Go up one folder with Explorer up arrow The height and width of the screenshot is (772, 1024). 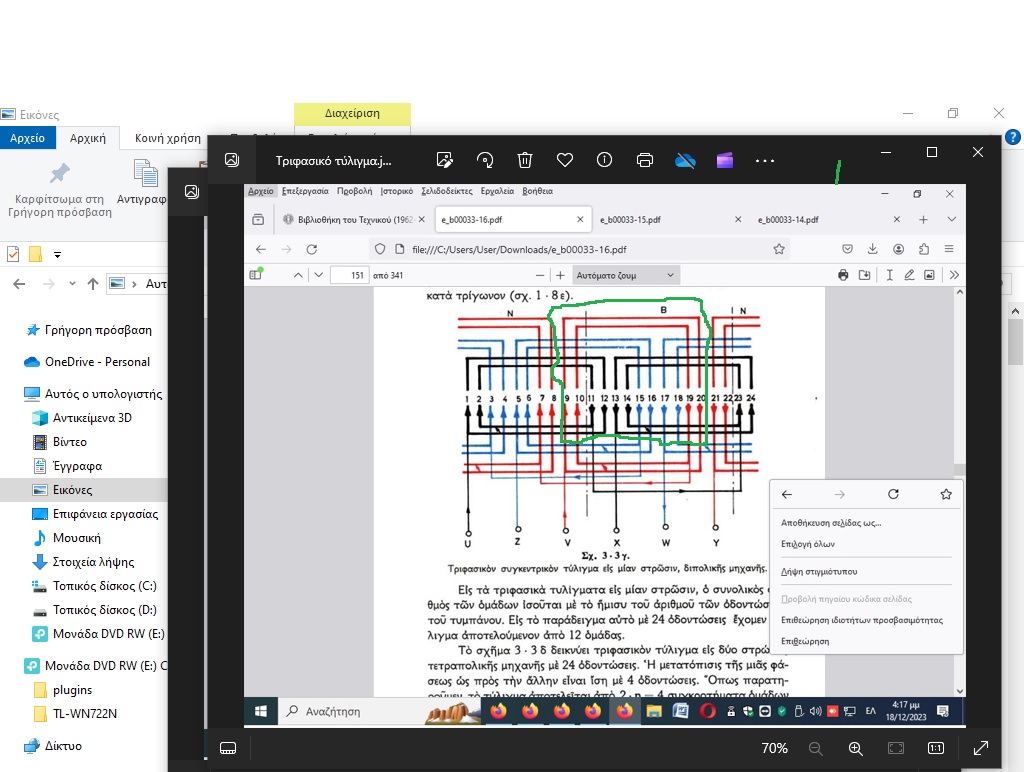(x=93, y=283)
